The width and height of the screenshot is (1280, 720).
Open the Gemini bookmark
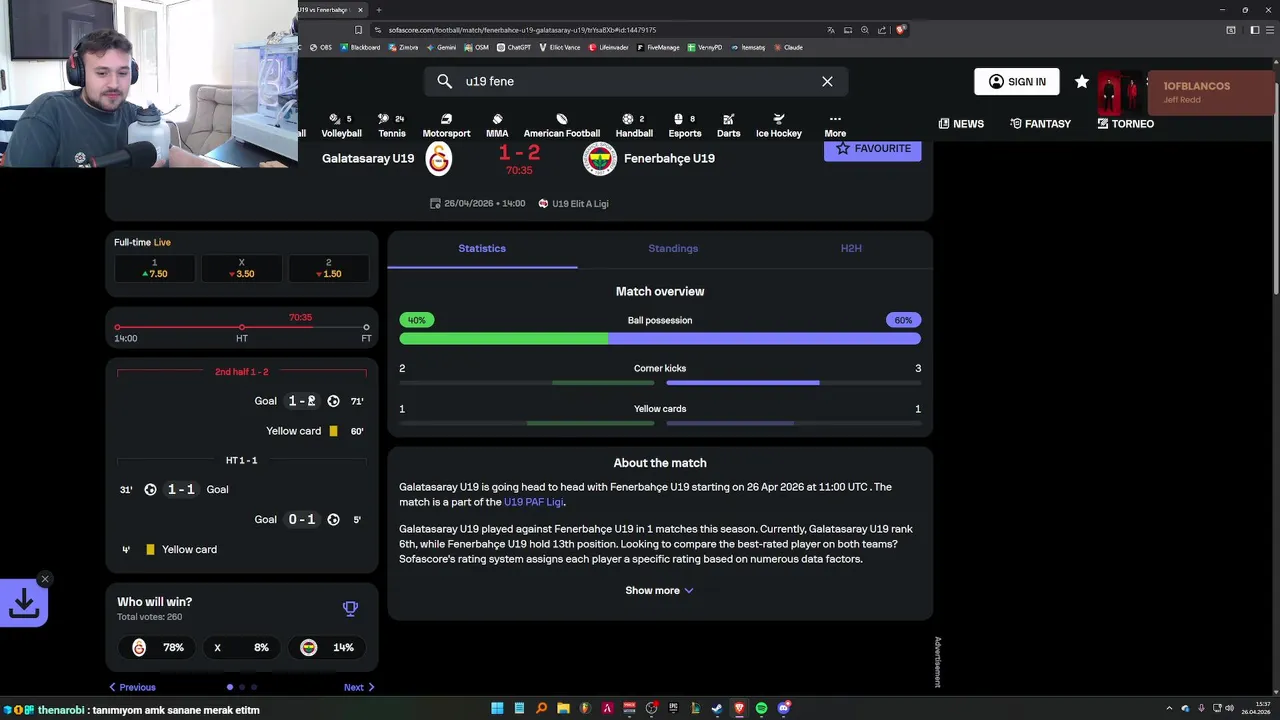441,47
